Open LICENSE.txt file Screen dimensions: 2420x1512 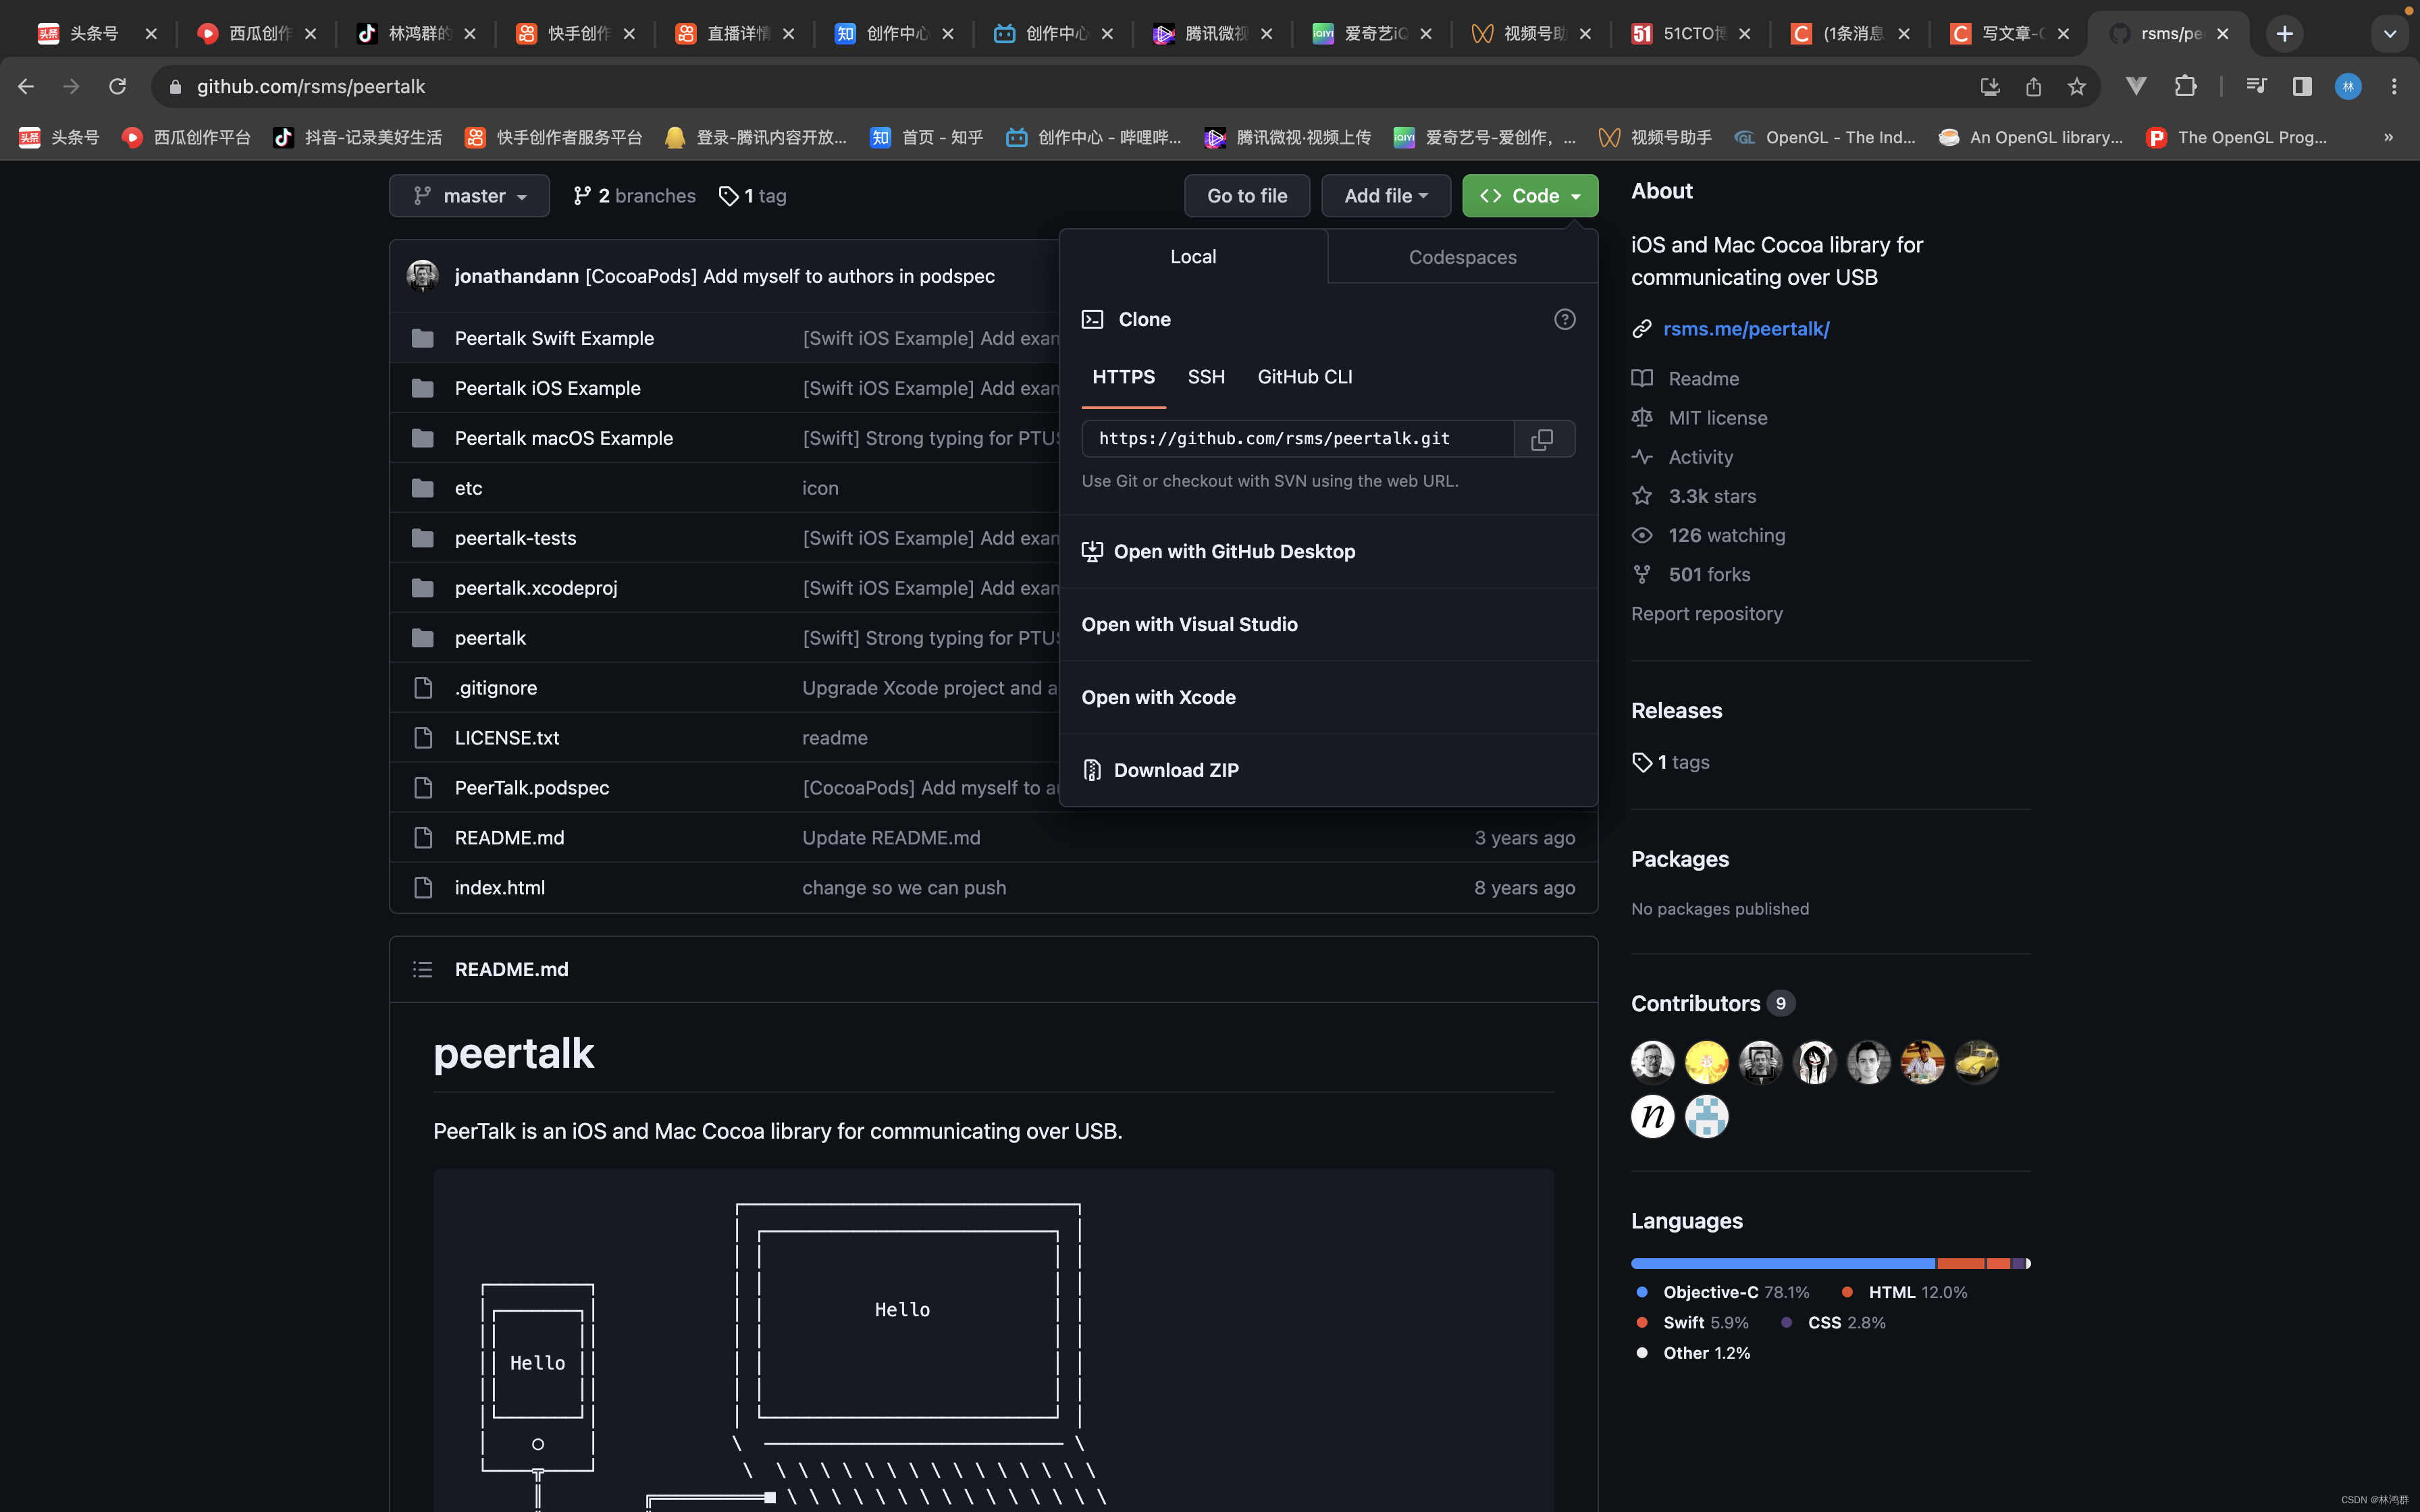[507, 738]
